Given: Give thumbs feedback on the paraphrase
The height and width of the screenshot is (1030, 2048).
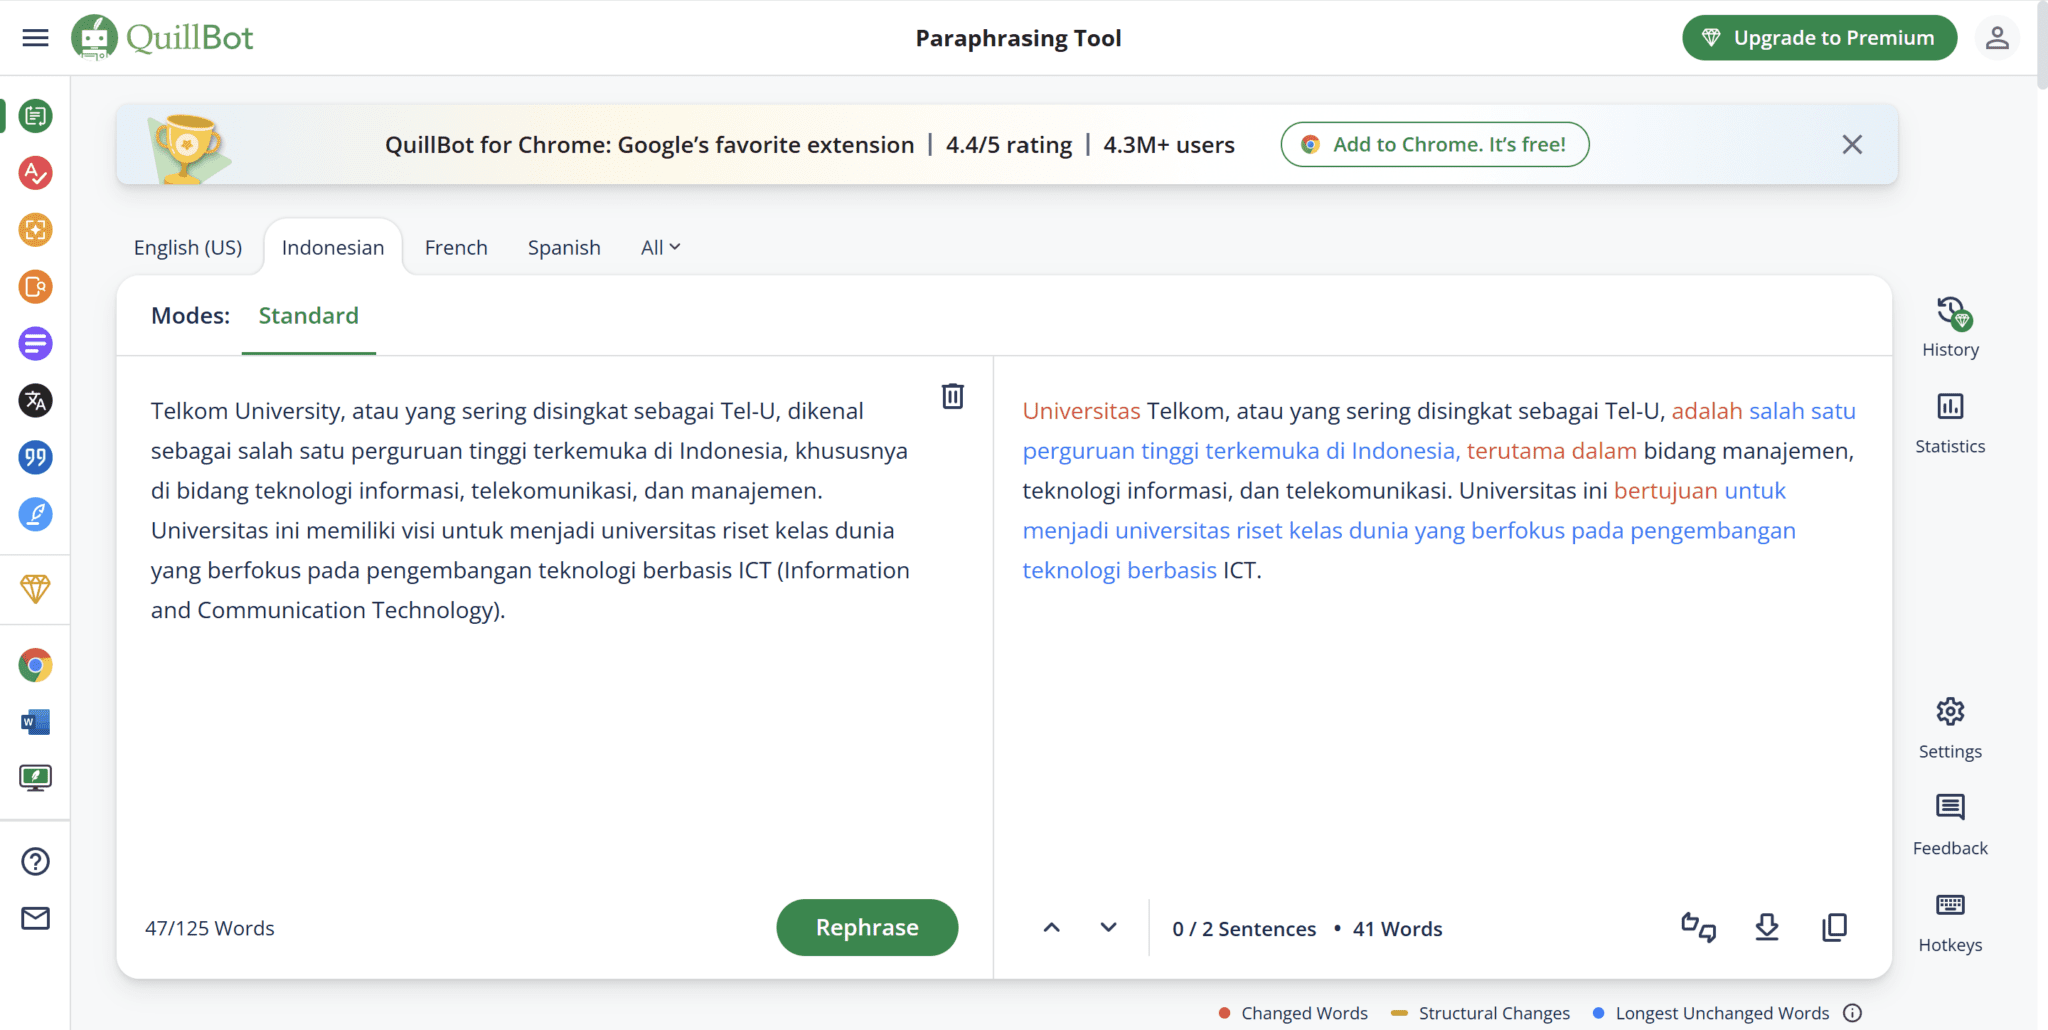Looking at the screenshot, I should tap(1699, 927).
